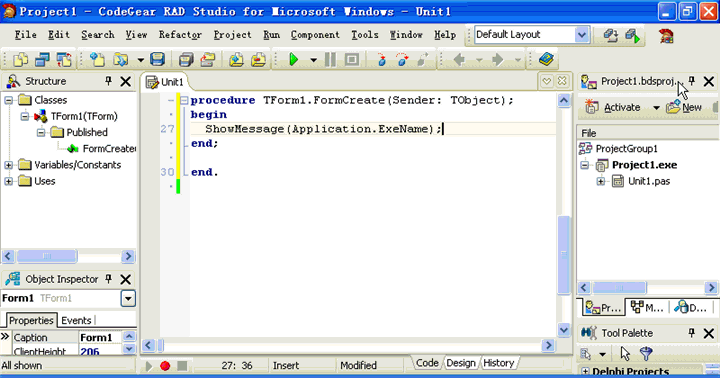This screenshot has width=720, height=378.
Task: Click the Open file toolbar icon
Action: click(x=121, y=59)
